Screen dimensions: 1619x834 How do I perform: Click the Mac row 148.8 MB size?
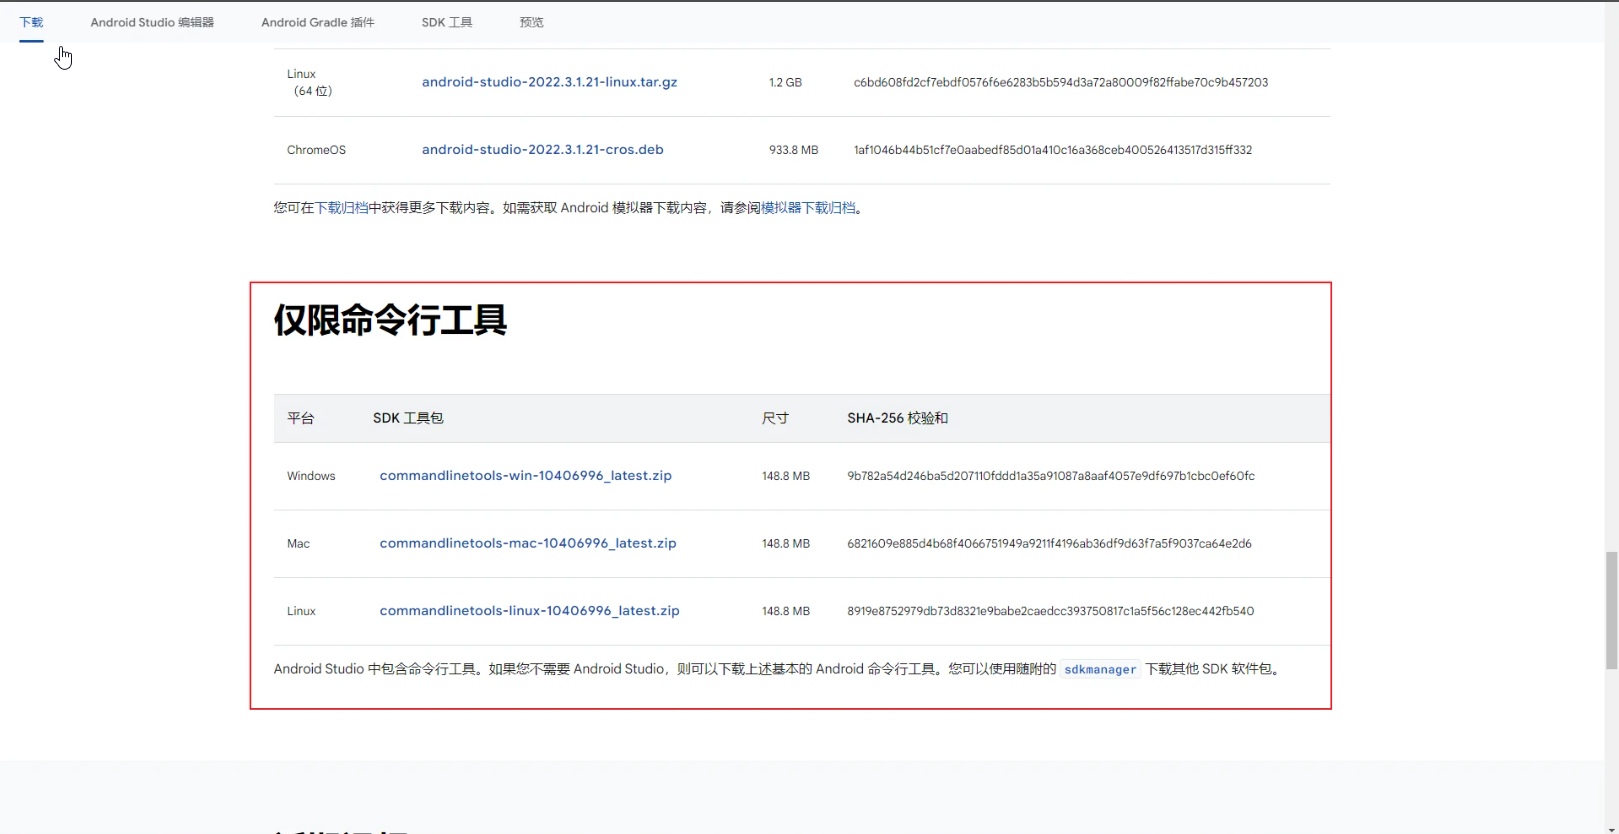point(786,544)
